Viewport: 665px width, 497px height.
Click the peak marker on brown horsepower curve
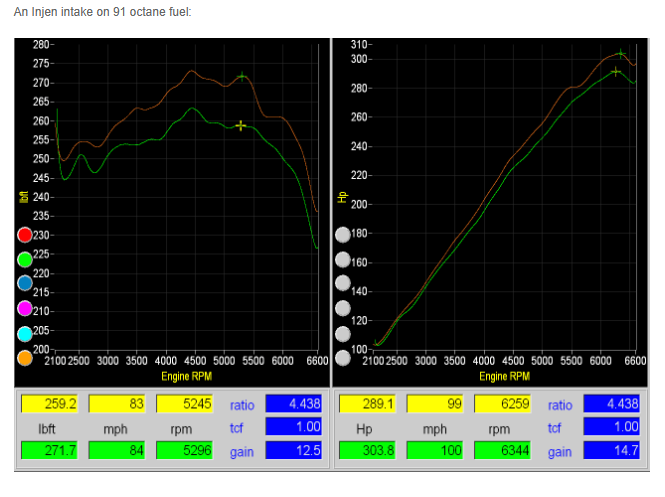[x=620, y=54]
